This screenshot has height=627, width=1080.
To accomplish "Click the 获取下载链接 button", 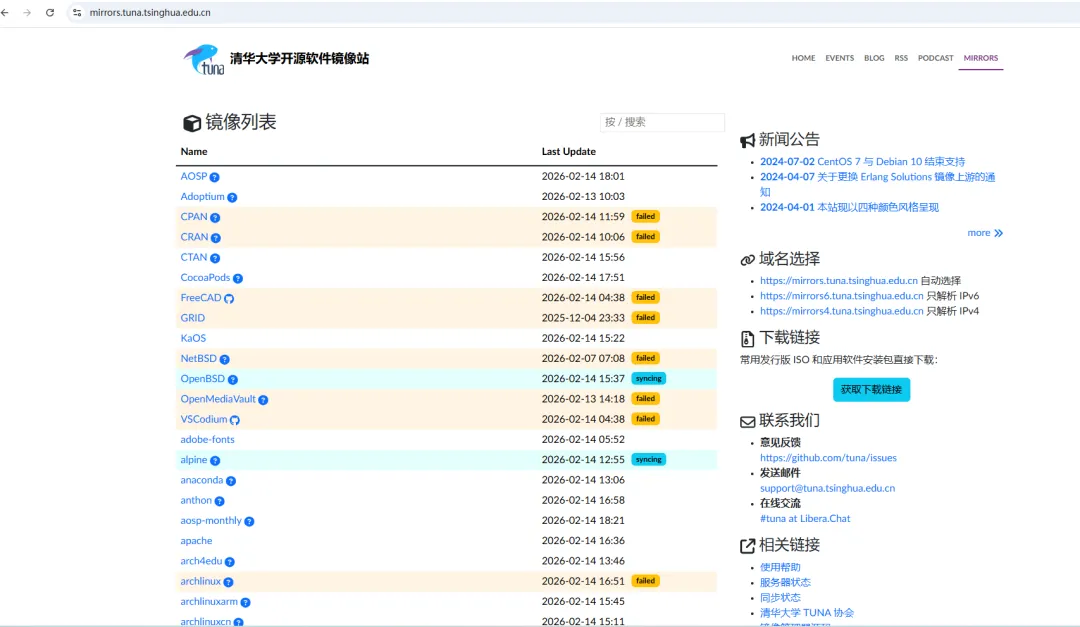I will coord(871,389).
